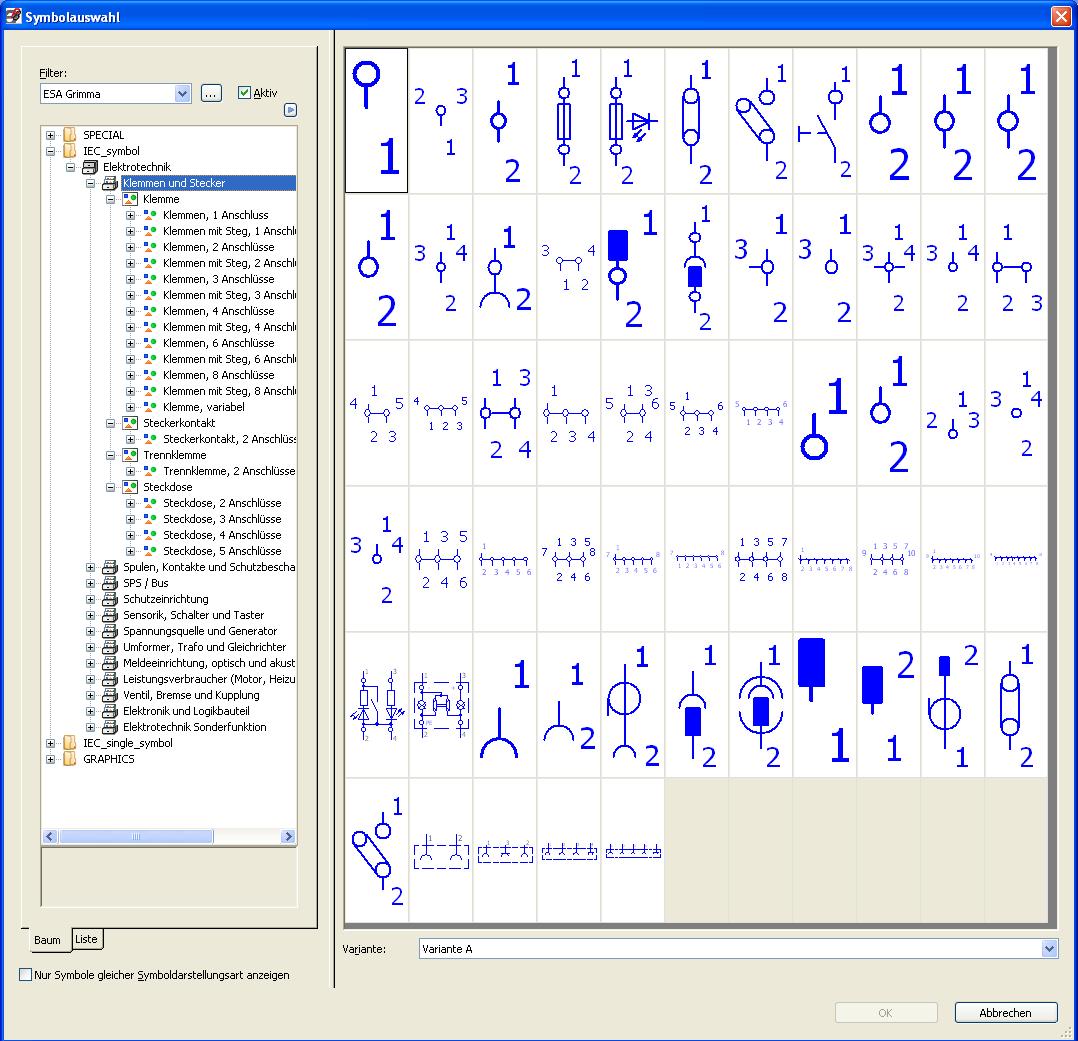Viewport: 1078px width, 1041px height.
Task: Click the small arrow icon below Aktiv
Action: (290, 111)
